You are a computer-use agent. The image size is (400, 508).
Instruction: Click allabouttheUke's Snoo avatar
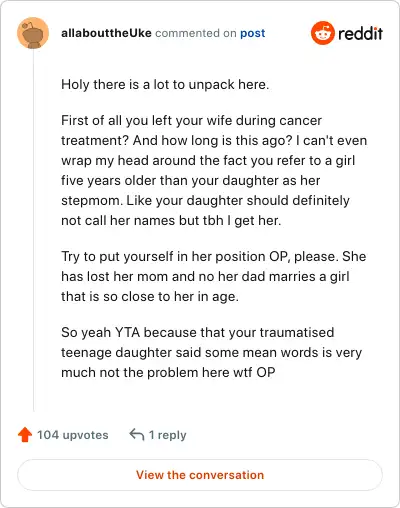click(x=33, y=33)
